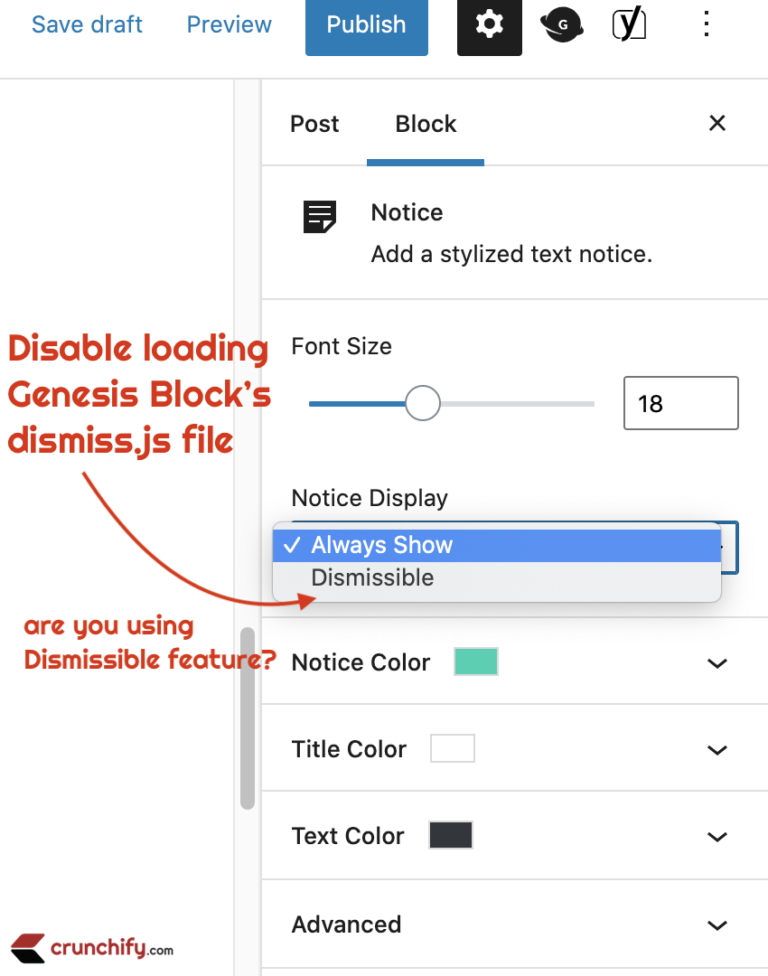Expand the Title Color section
Screen dimensions: 768x976
(717, 749)
